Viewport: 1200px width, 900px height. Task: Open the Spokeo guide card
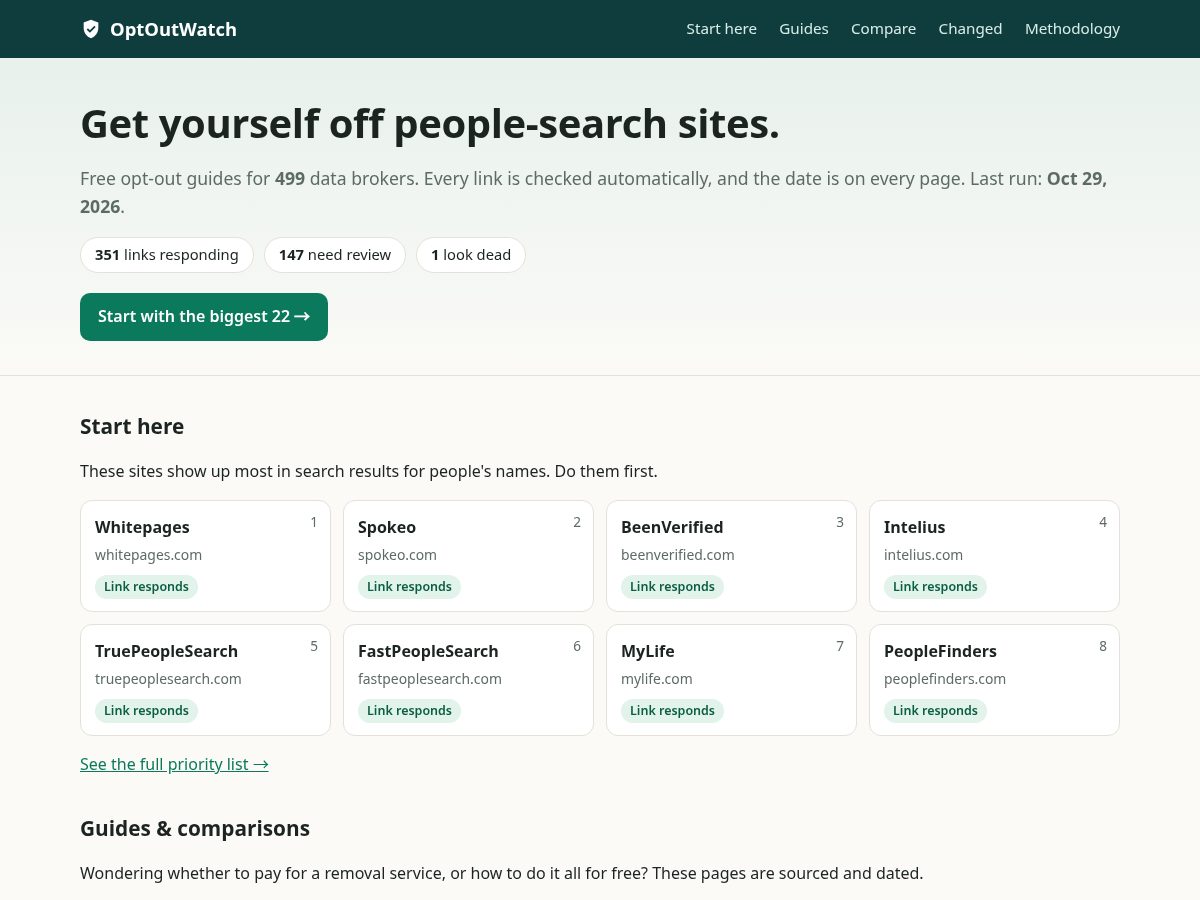(x=468, y=556)
